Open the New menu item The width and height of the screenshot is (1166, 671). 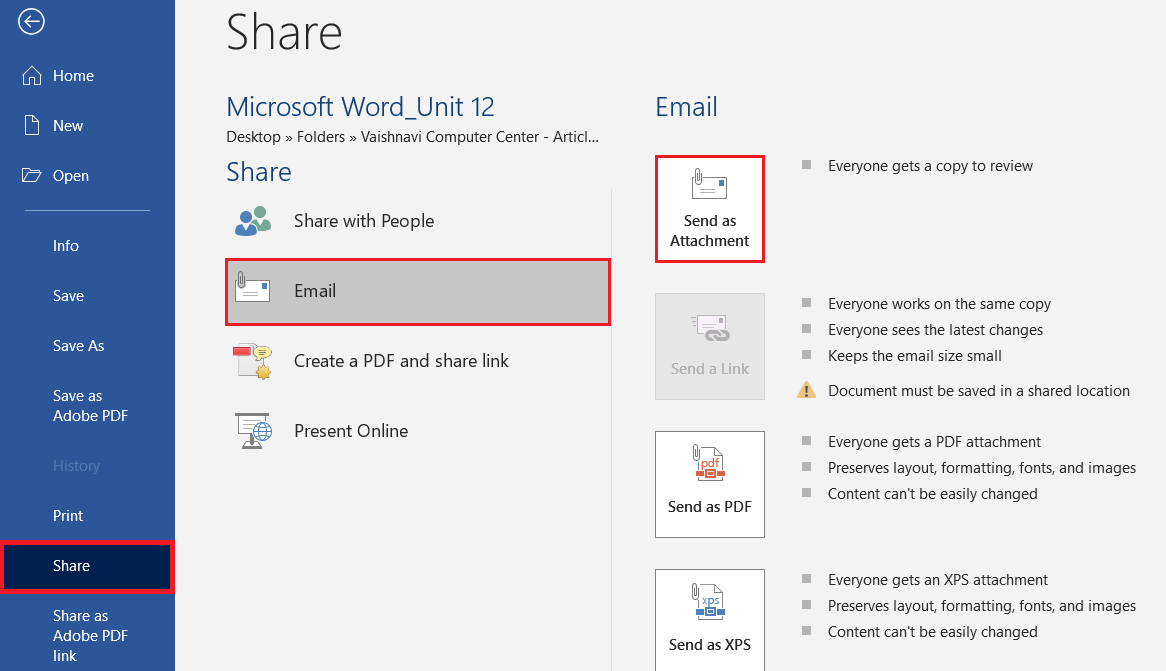(87, 126)
